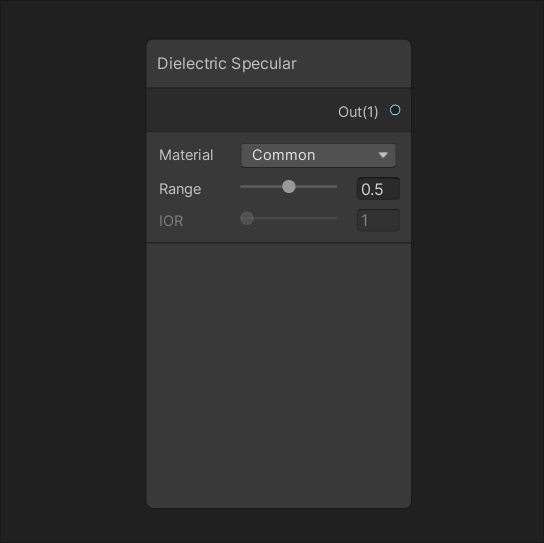Viewport: 544px width, 543px height.
Task: Click the Common text in the Material selector
Action: pyautogui.click(x=283, y=155)
